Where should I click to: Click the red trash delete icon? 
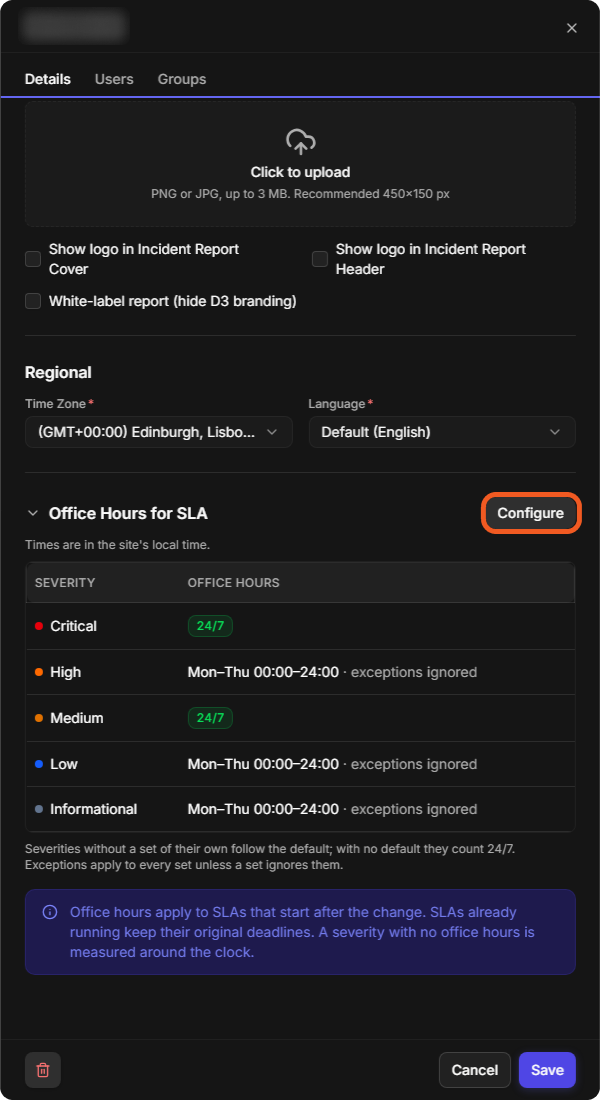[43, 1070]
